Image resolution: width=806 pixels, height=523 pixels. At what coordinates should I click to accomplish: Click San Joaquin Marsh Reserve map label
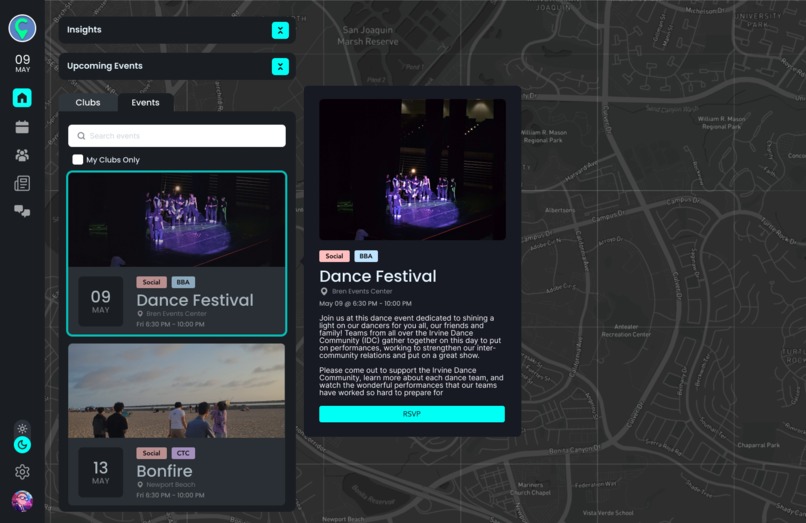(x=368, y=35)
